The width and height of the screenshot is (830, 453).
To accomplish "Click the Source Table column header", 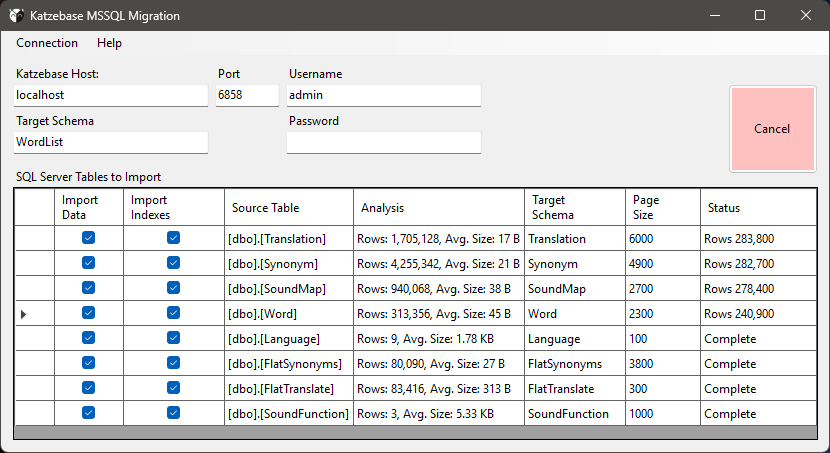I will pos(289,207).
